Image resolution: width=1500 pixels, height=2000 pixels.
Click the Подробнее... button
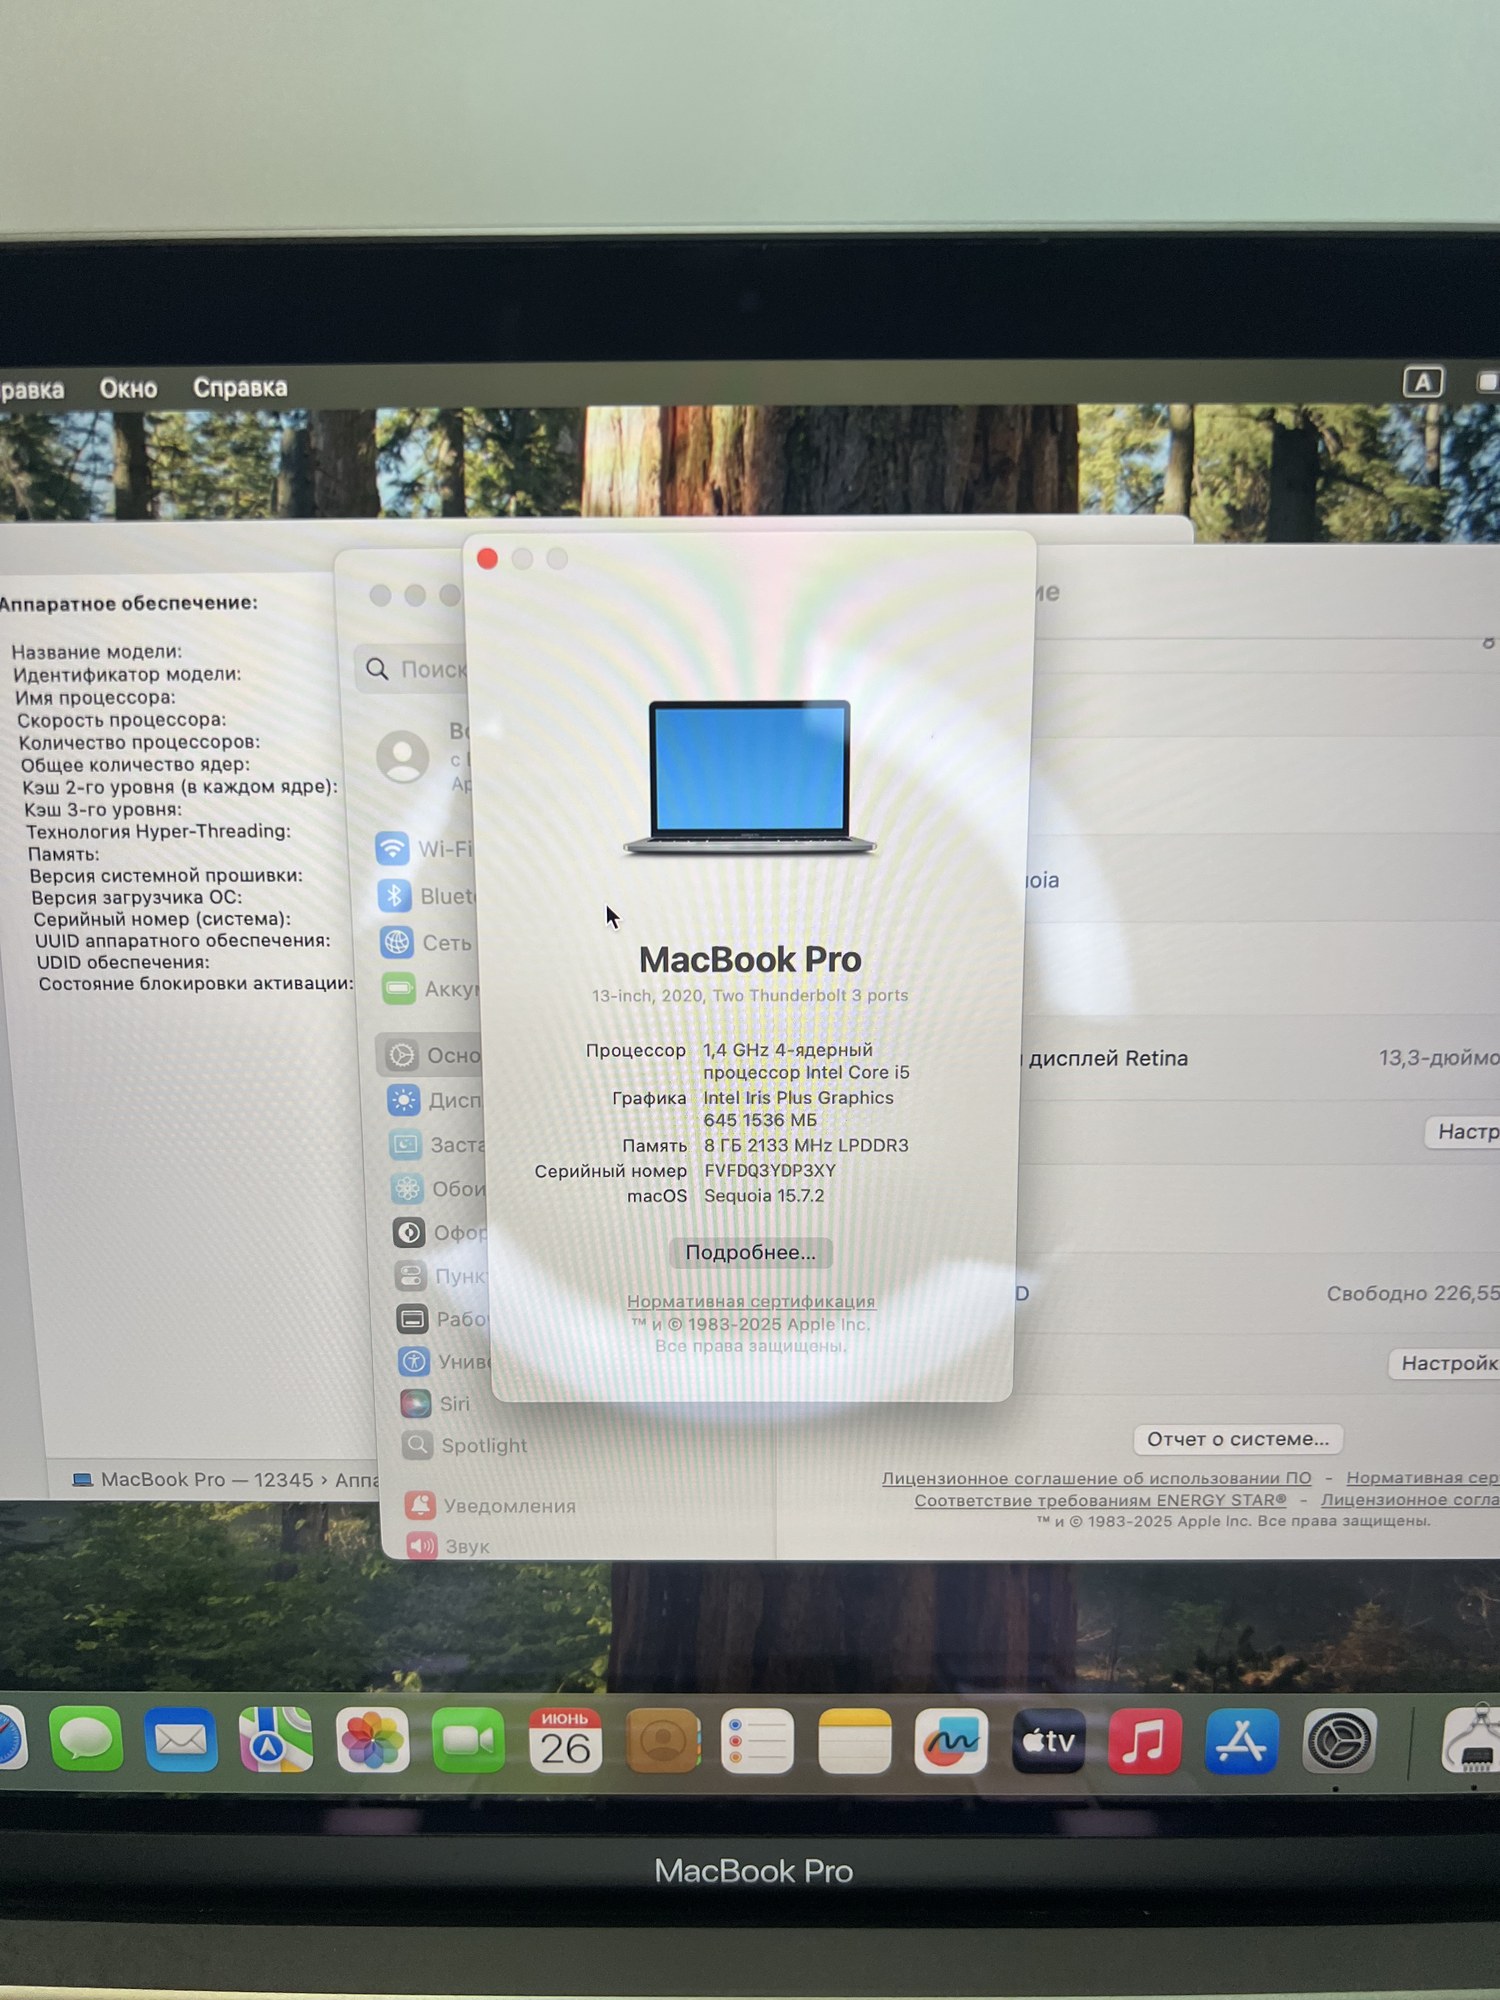tap(750, 1252)
